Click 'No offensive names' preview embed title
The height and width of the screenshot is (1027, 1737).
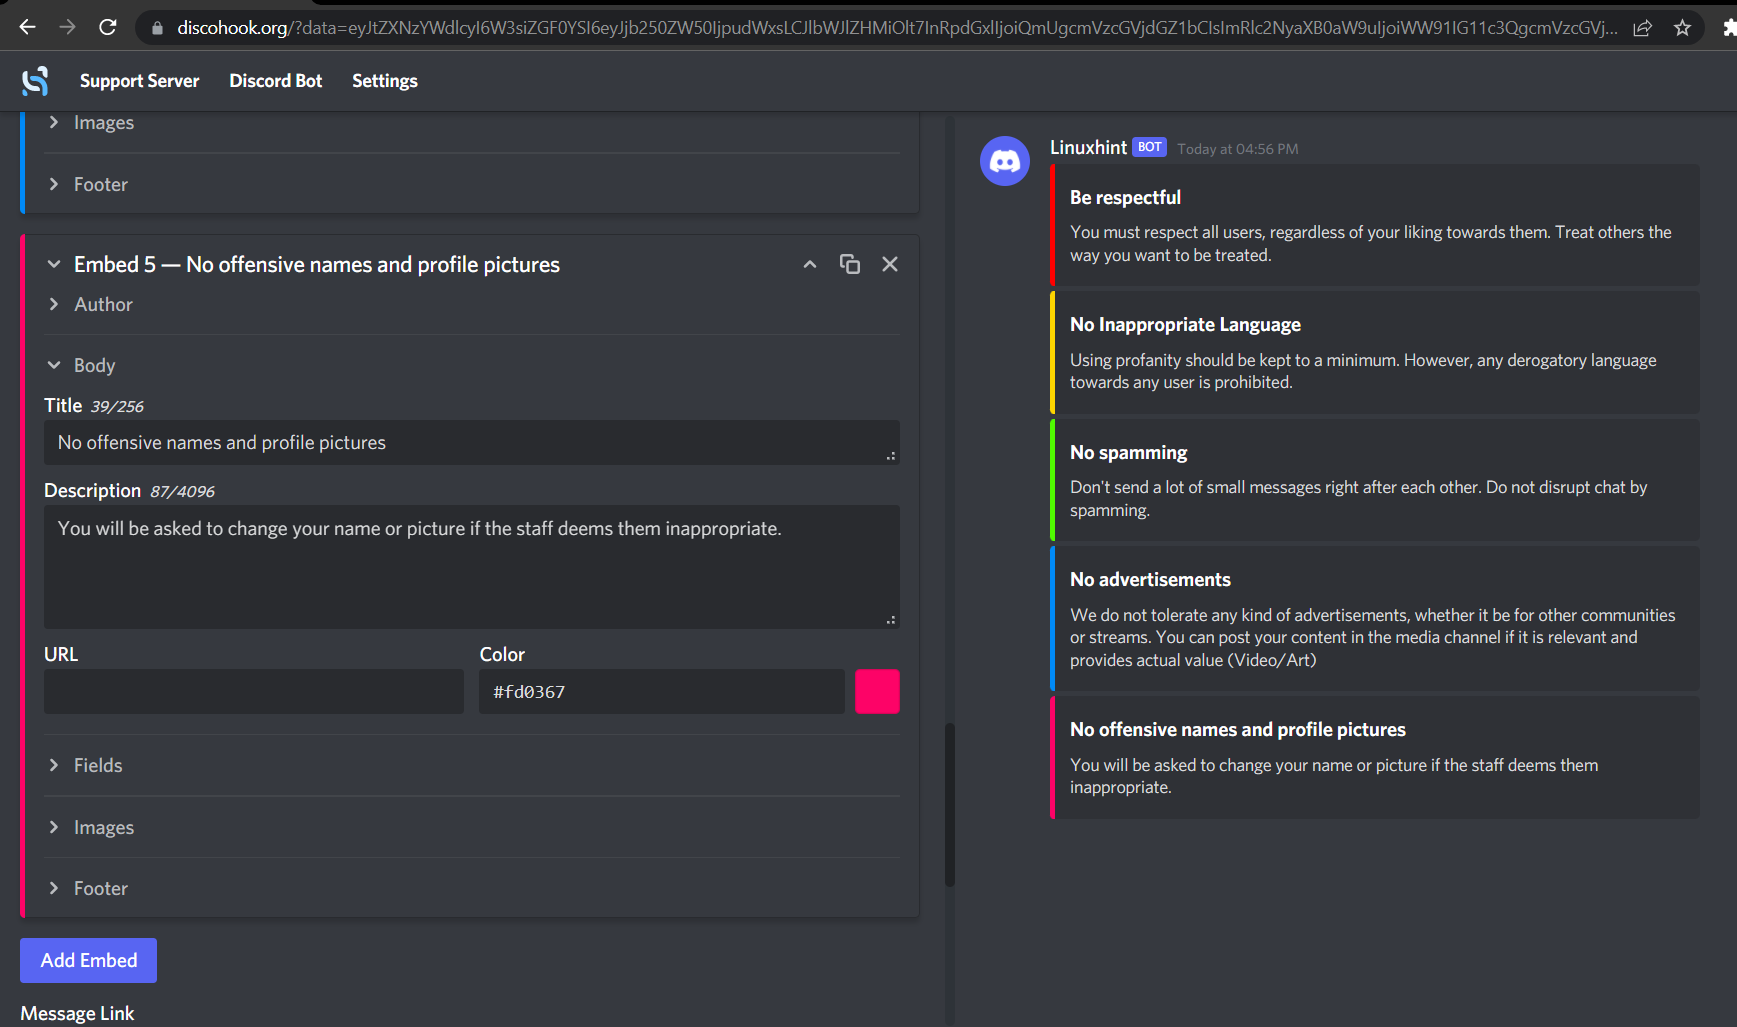pyautogui.click(x=1238, y=729)
